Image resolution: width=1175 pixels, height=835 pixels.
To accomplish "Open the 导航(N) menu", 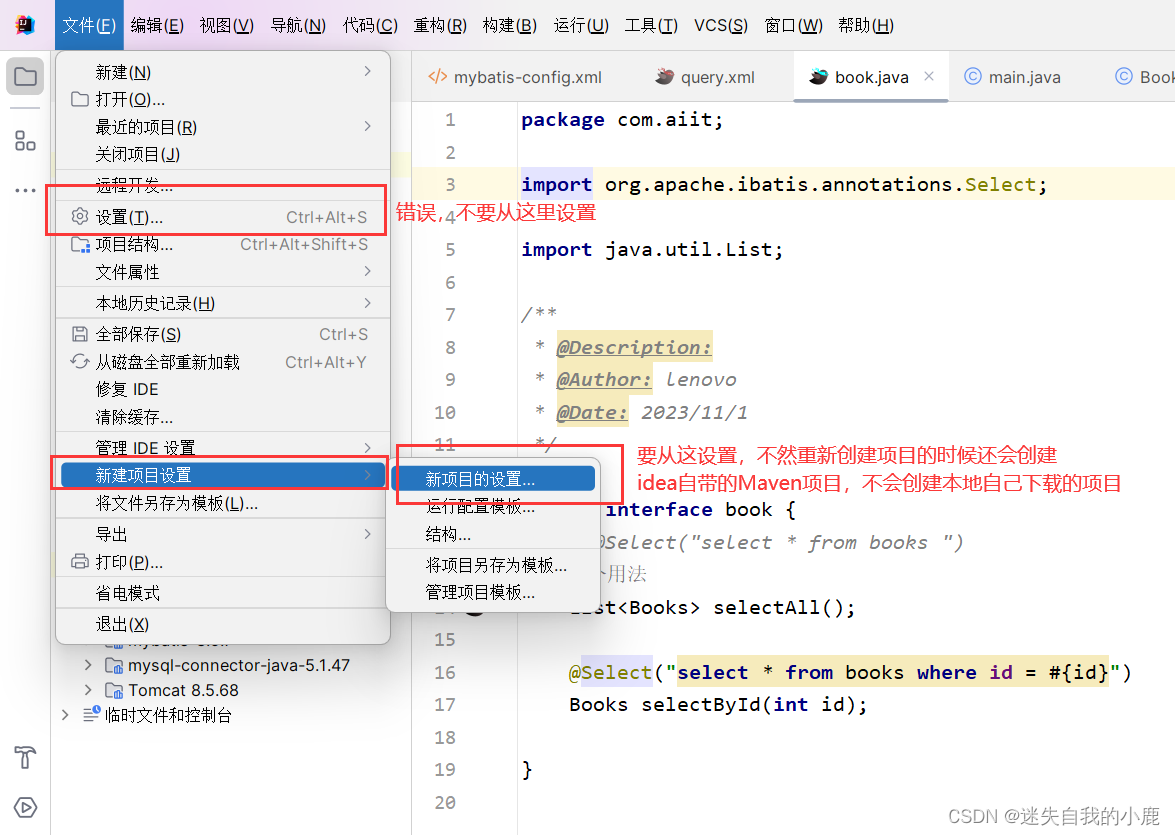I will 297,25.
